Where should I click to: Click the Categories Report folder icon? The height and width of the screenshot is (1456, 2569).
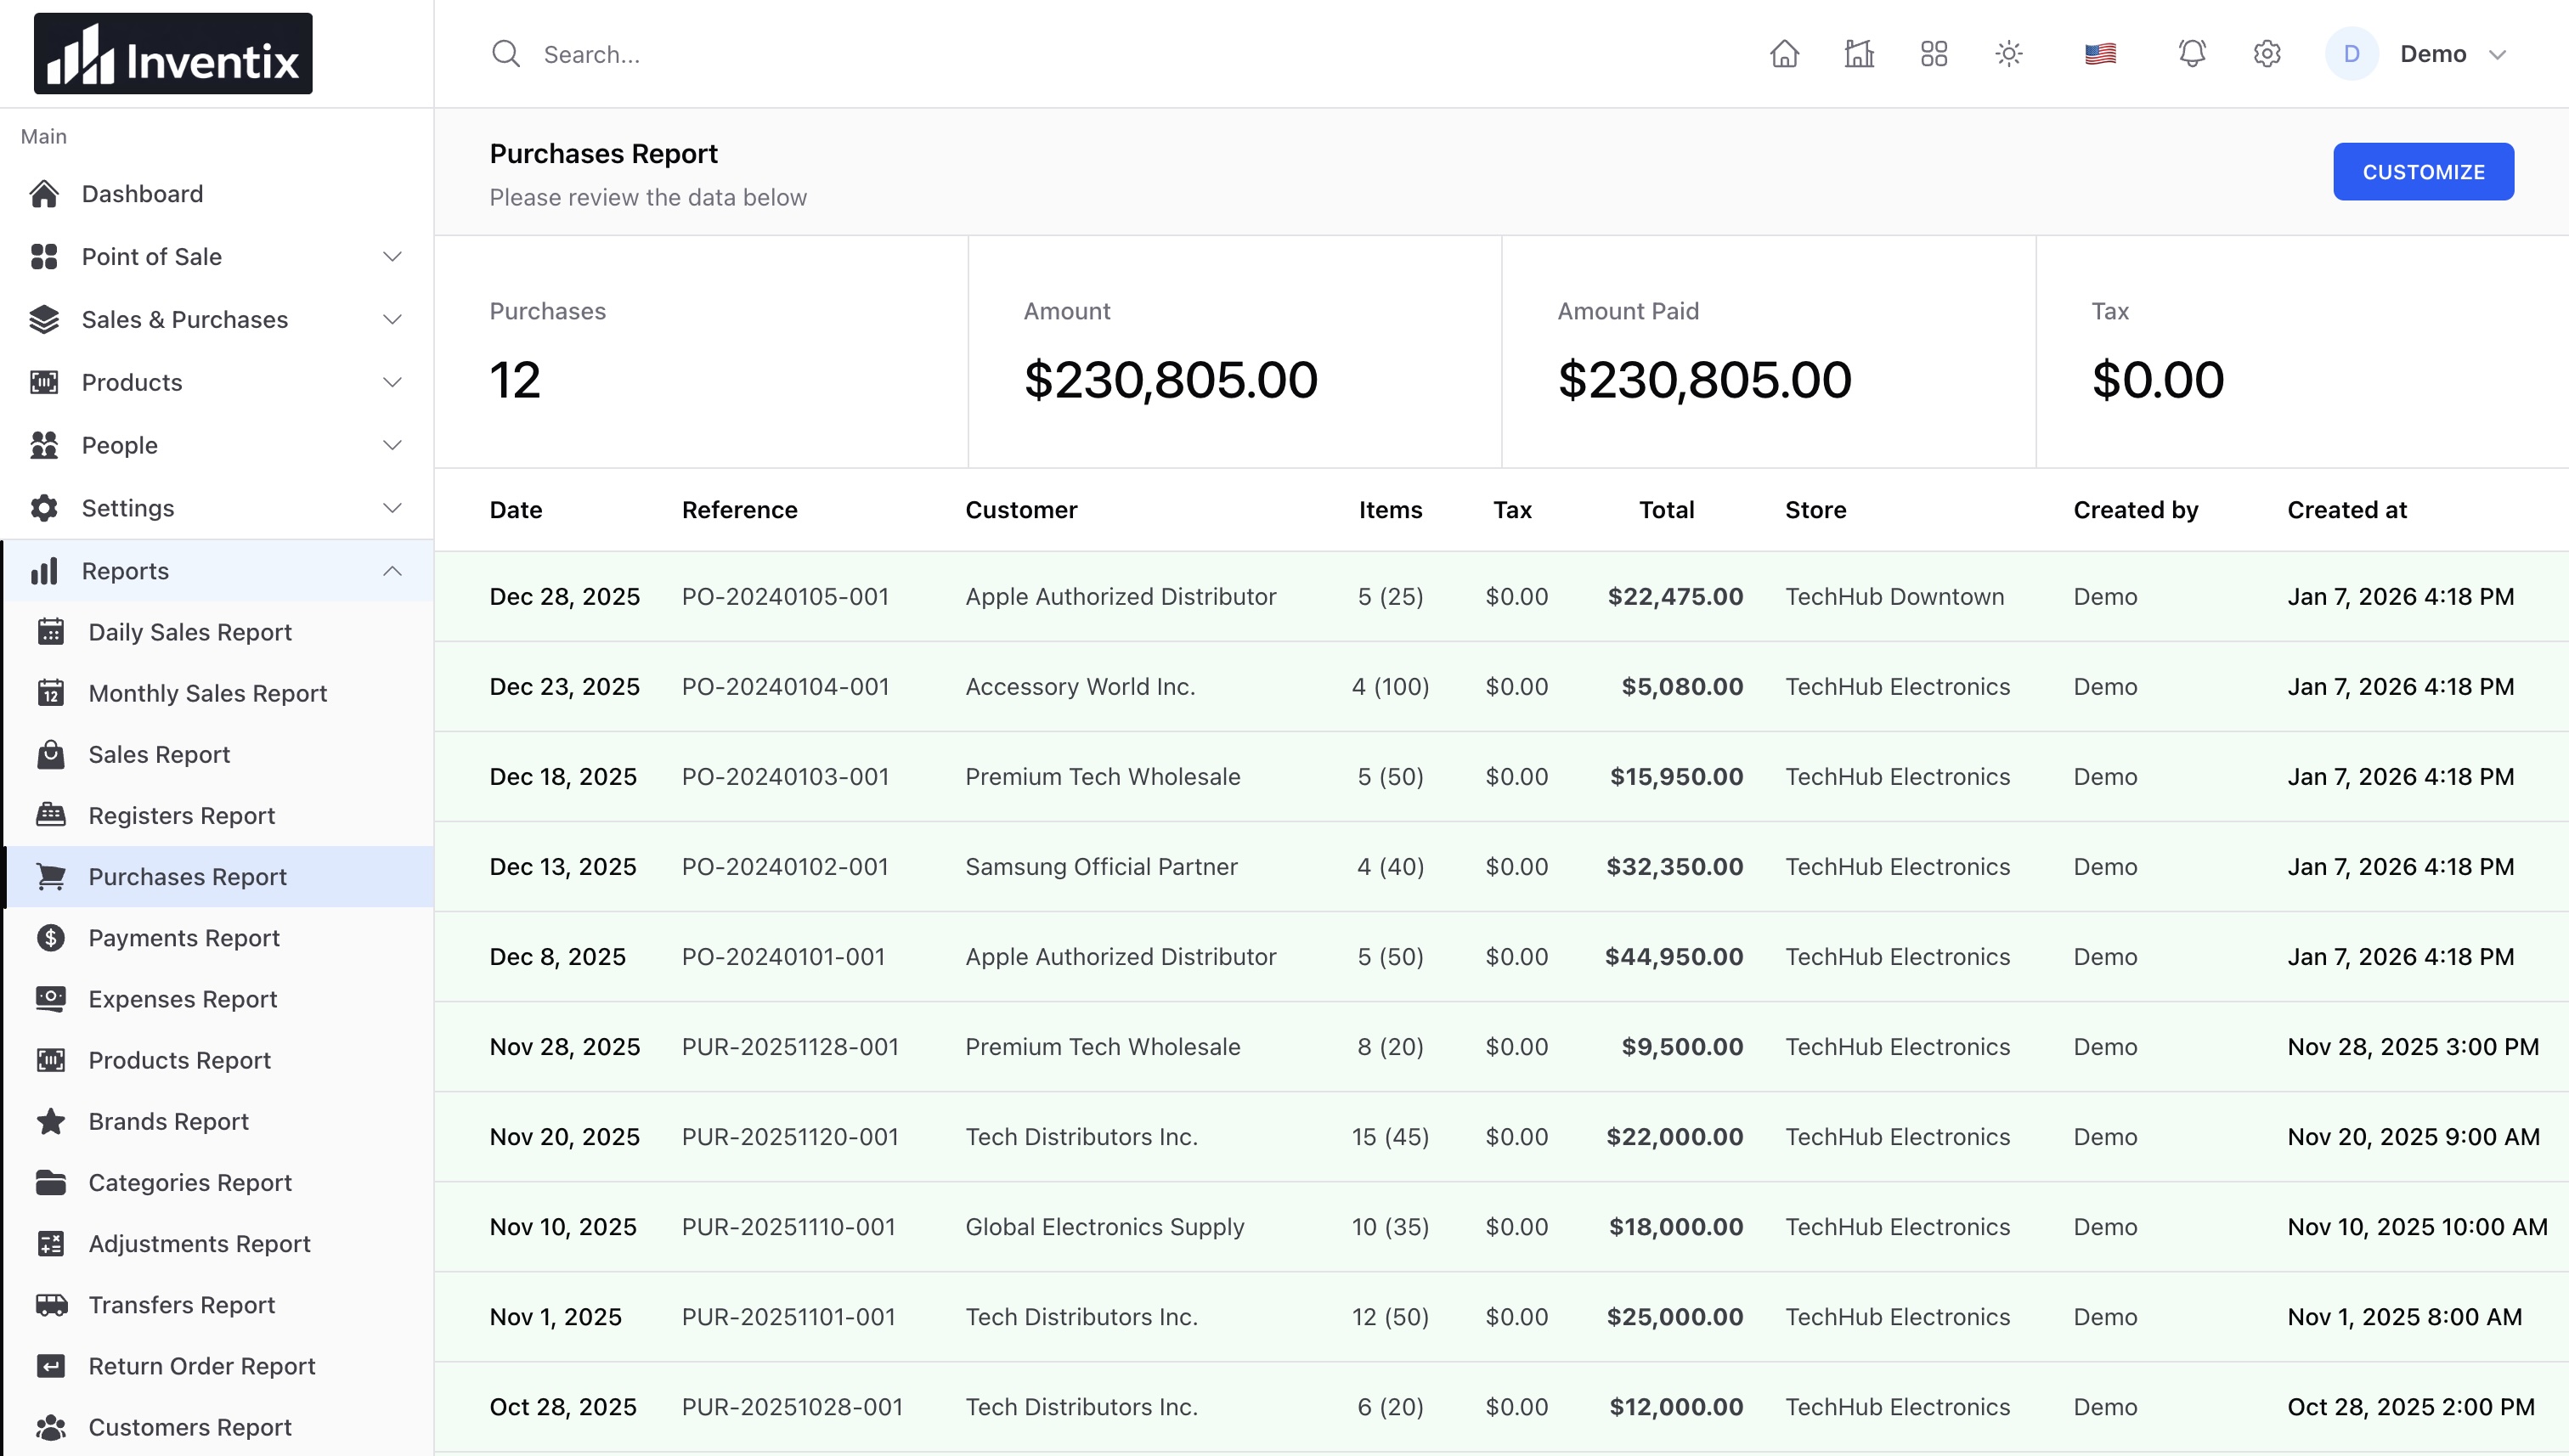coord(51,1183)
